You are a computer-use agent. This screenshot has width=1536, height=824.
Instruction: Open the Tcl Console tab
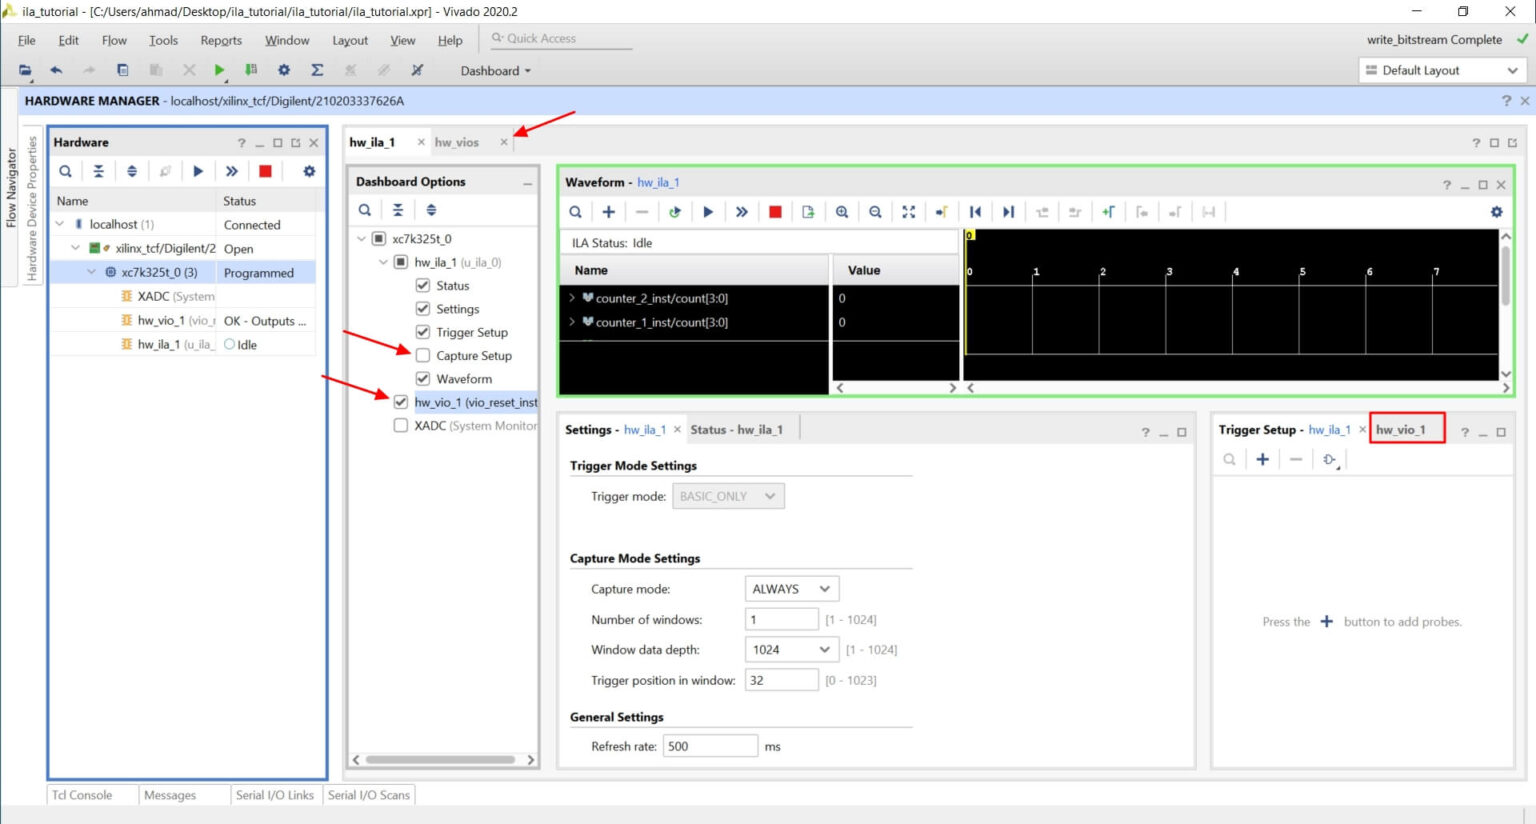(x=82, y=795)
